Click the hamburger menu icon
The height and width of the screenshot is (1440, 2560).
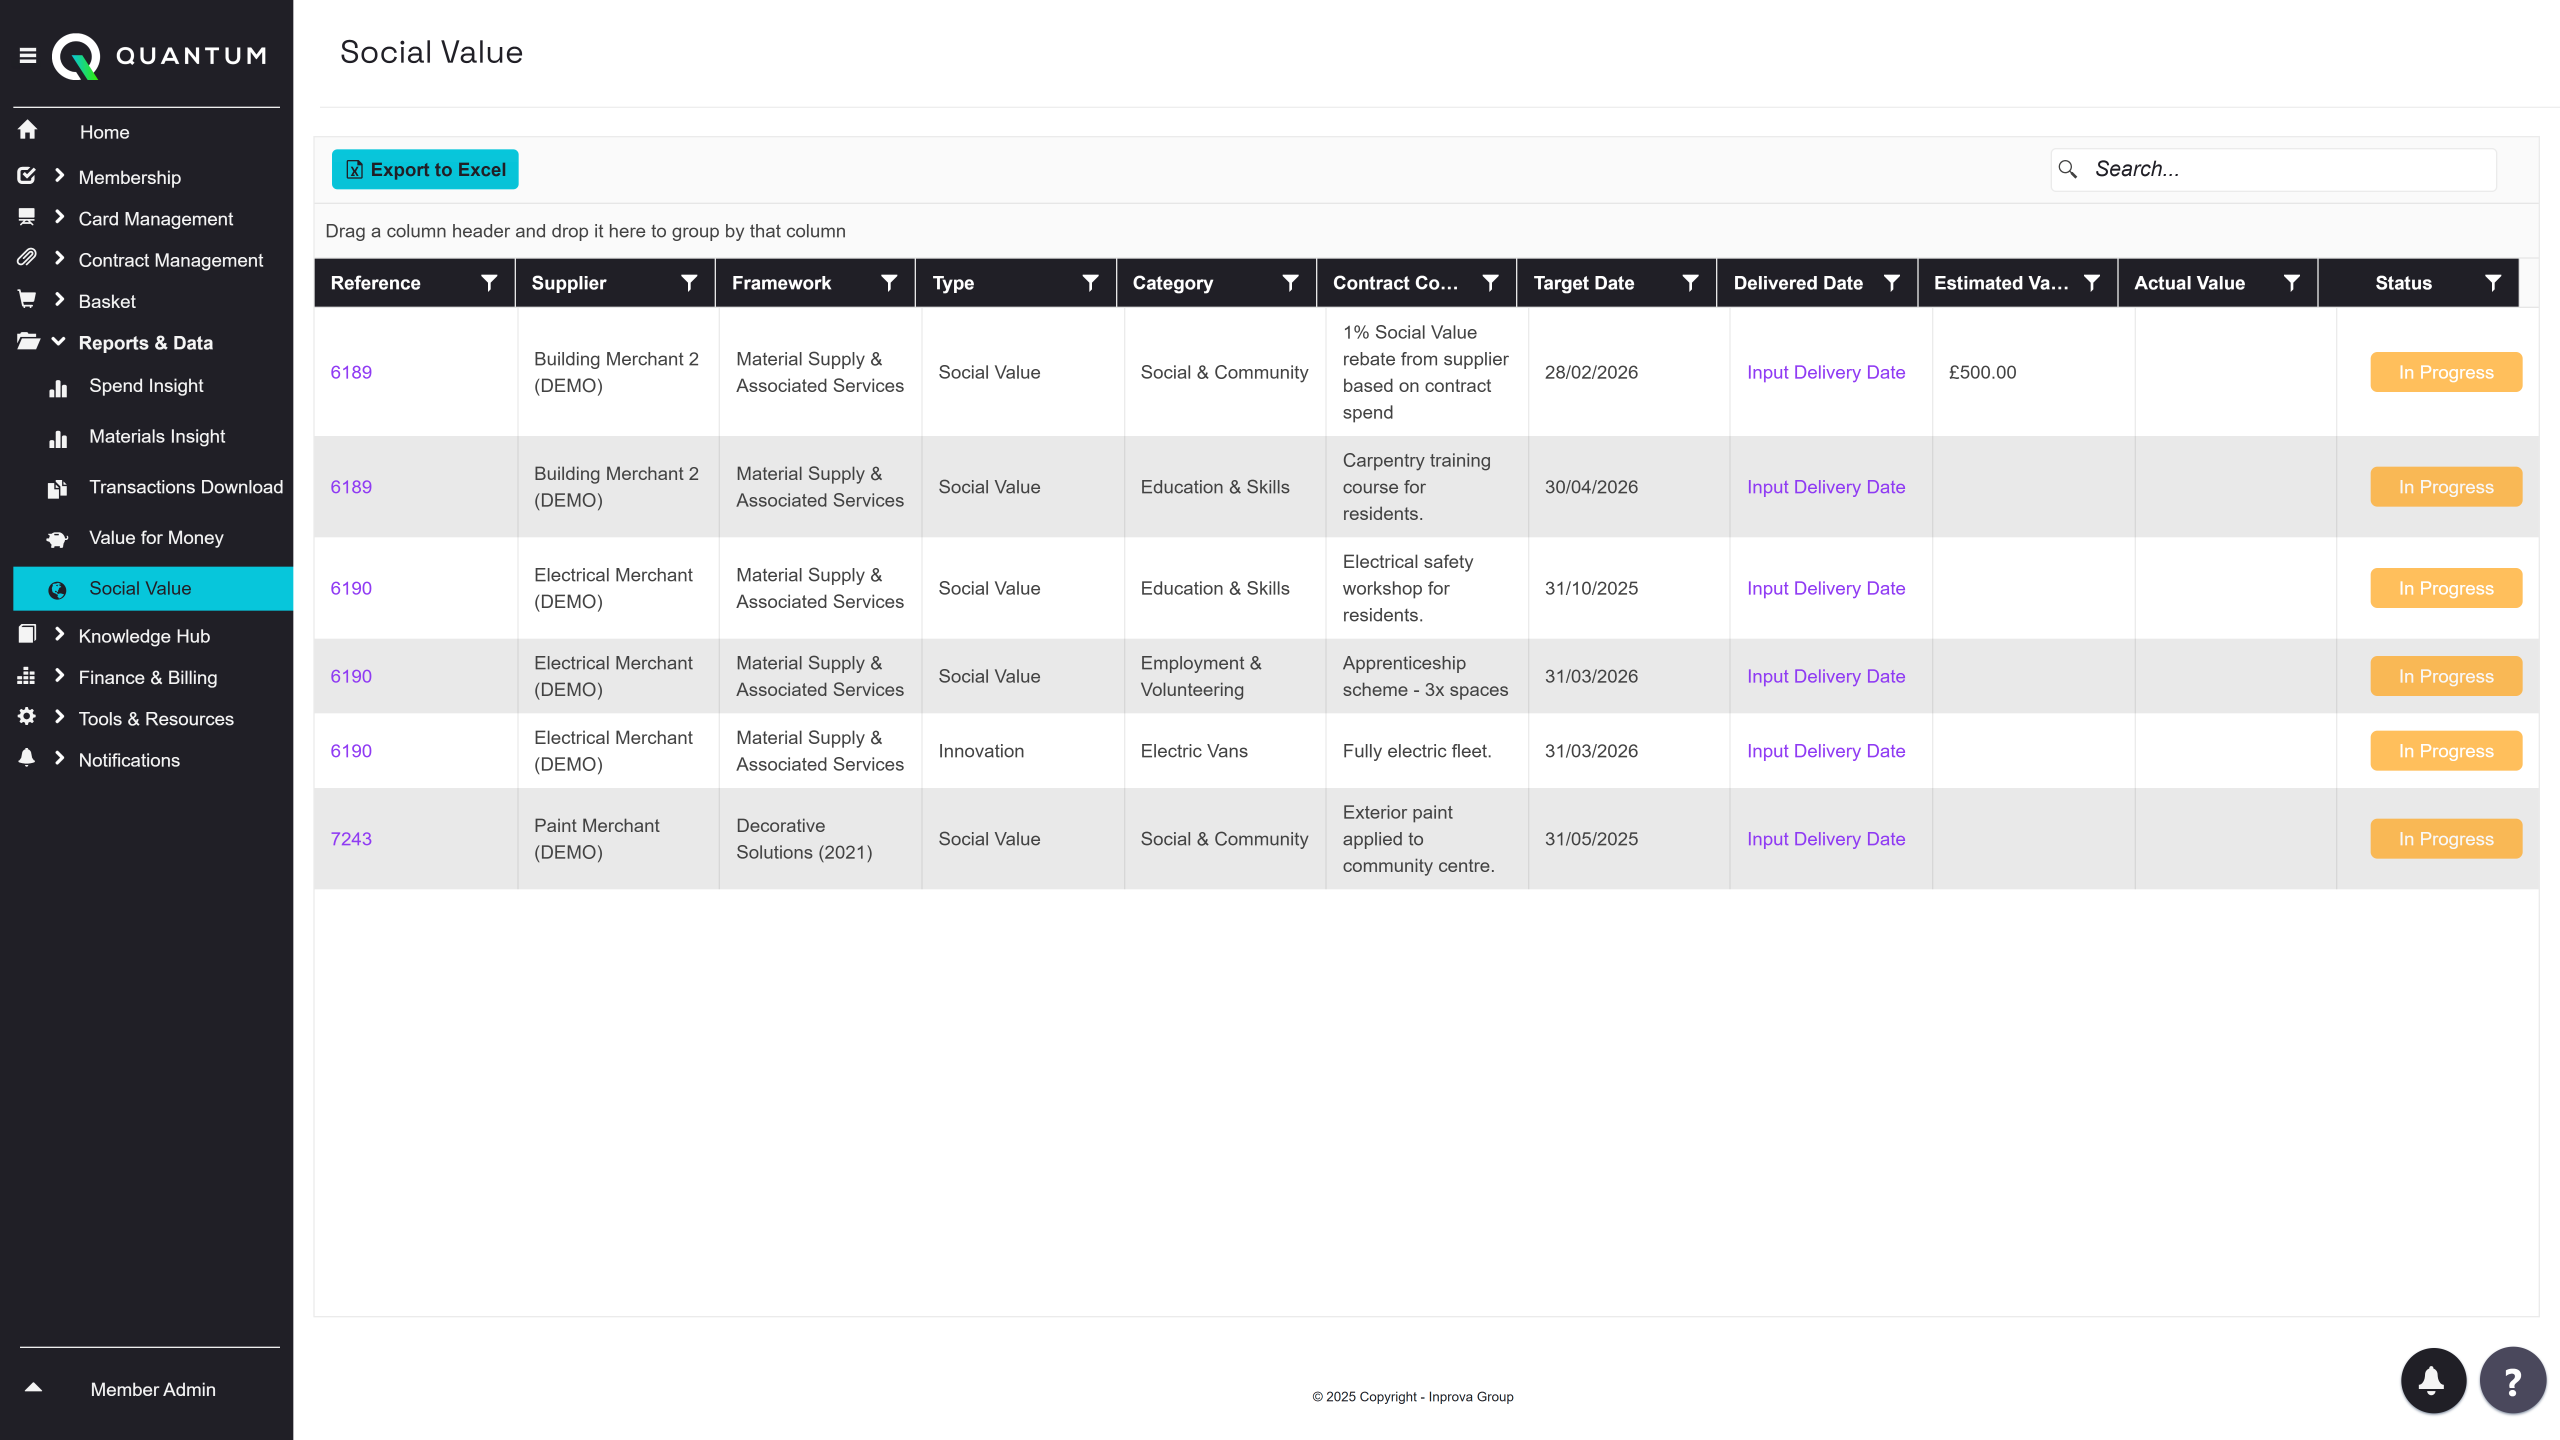pyautogui.click(x=28, y=56)
